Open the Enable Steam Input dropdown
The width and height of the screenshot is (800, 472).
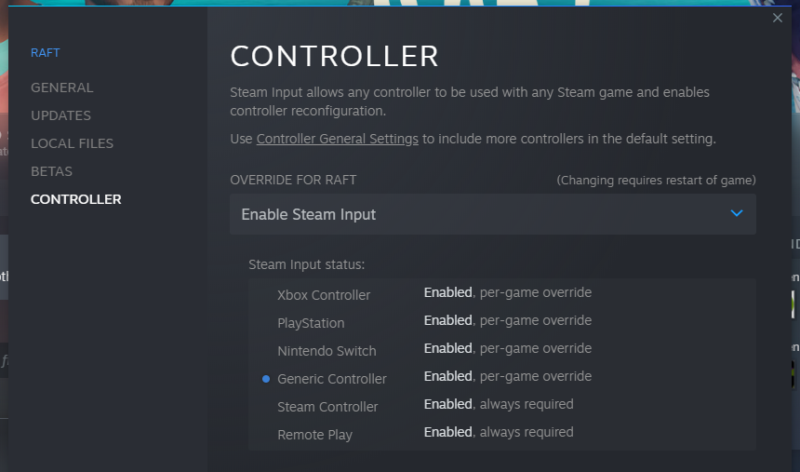492,214
